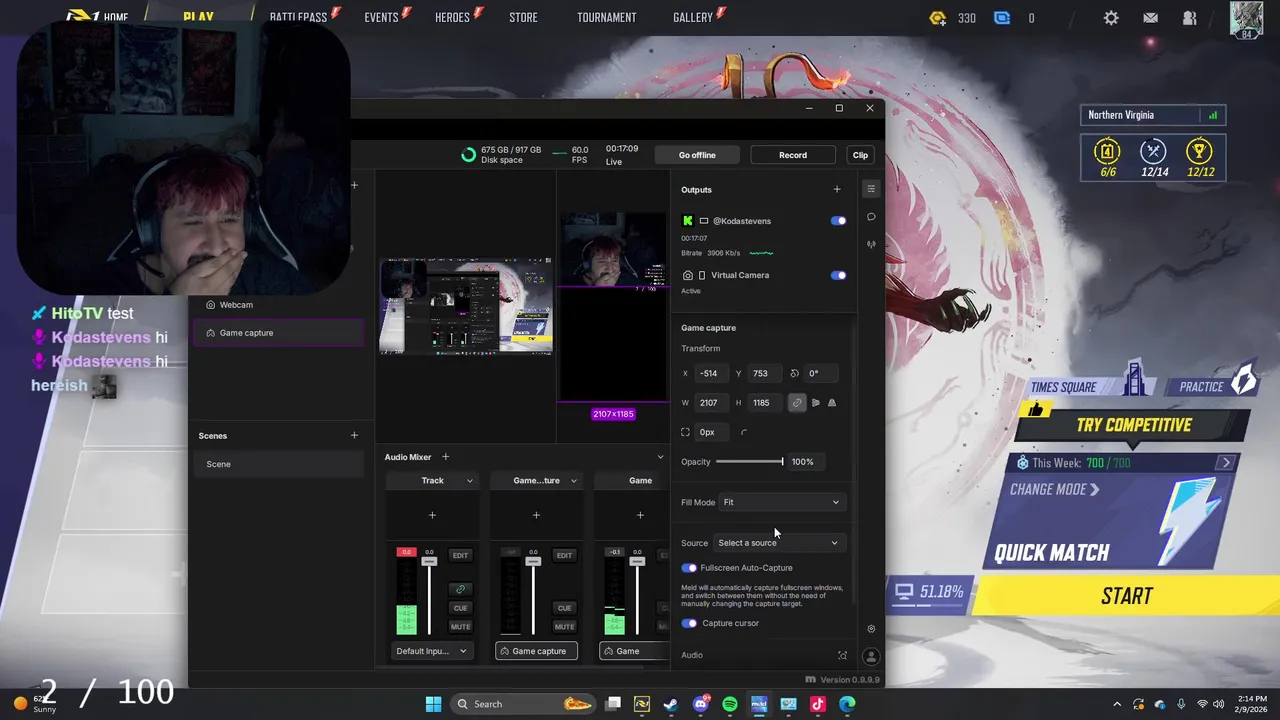Open Microsoft Edge from the taskbar
1280x720 pixels.
[847, 704]
